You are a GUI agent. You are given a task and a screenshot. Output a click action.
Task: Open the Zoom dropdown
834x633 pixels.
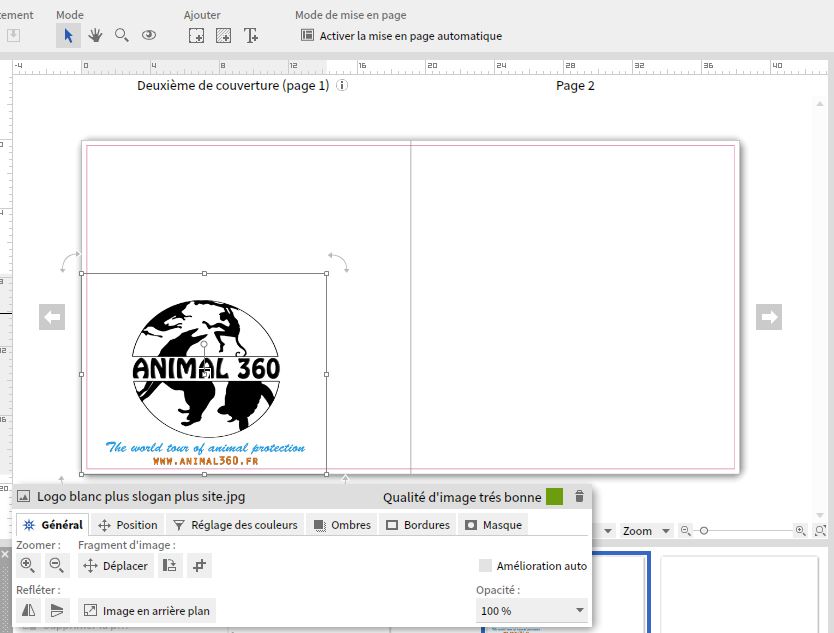[x=646, y=531]
